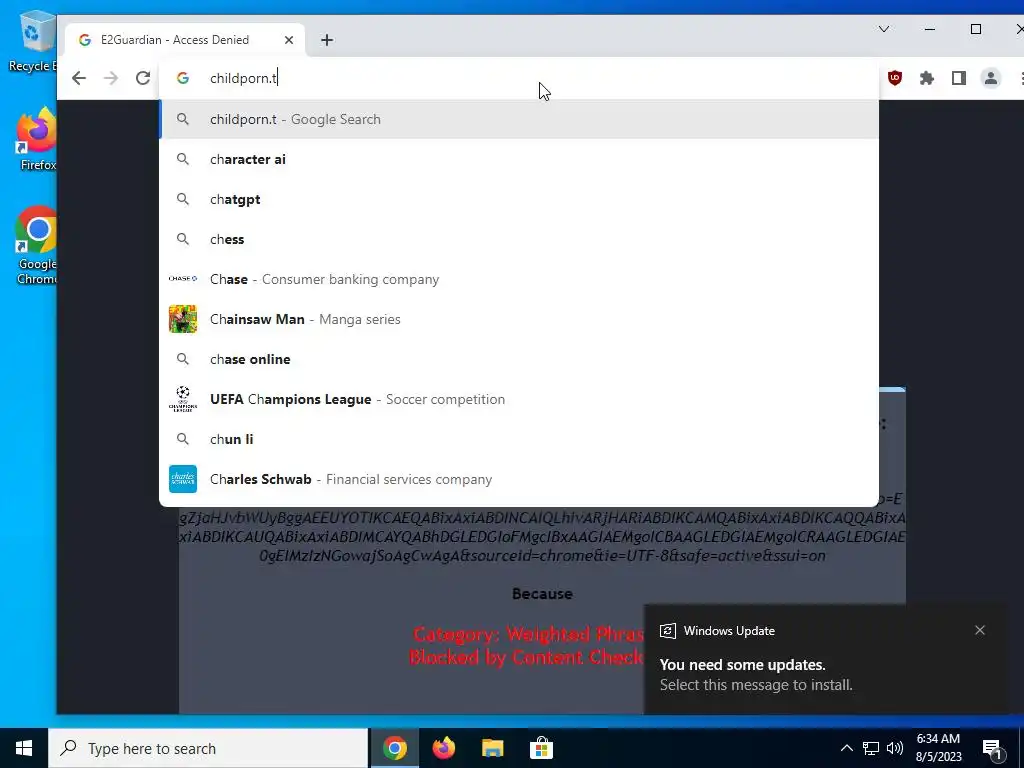
Task: Open the network status tray icon
Action: (x=871, y=748)
